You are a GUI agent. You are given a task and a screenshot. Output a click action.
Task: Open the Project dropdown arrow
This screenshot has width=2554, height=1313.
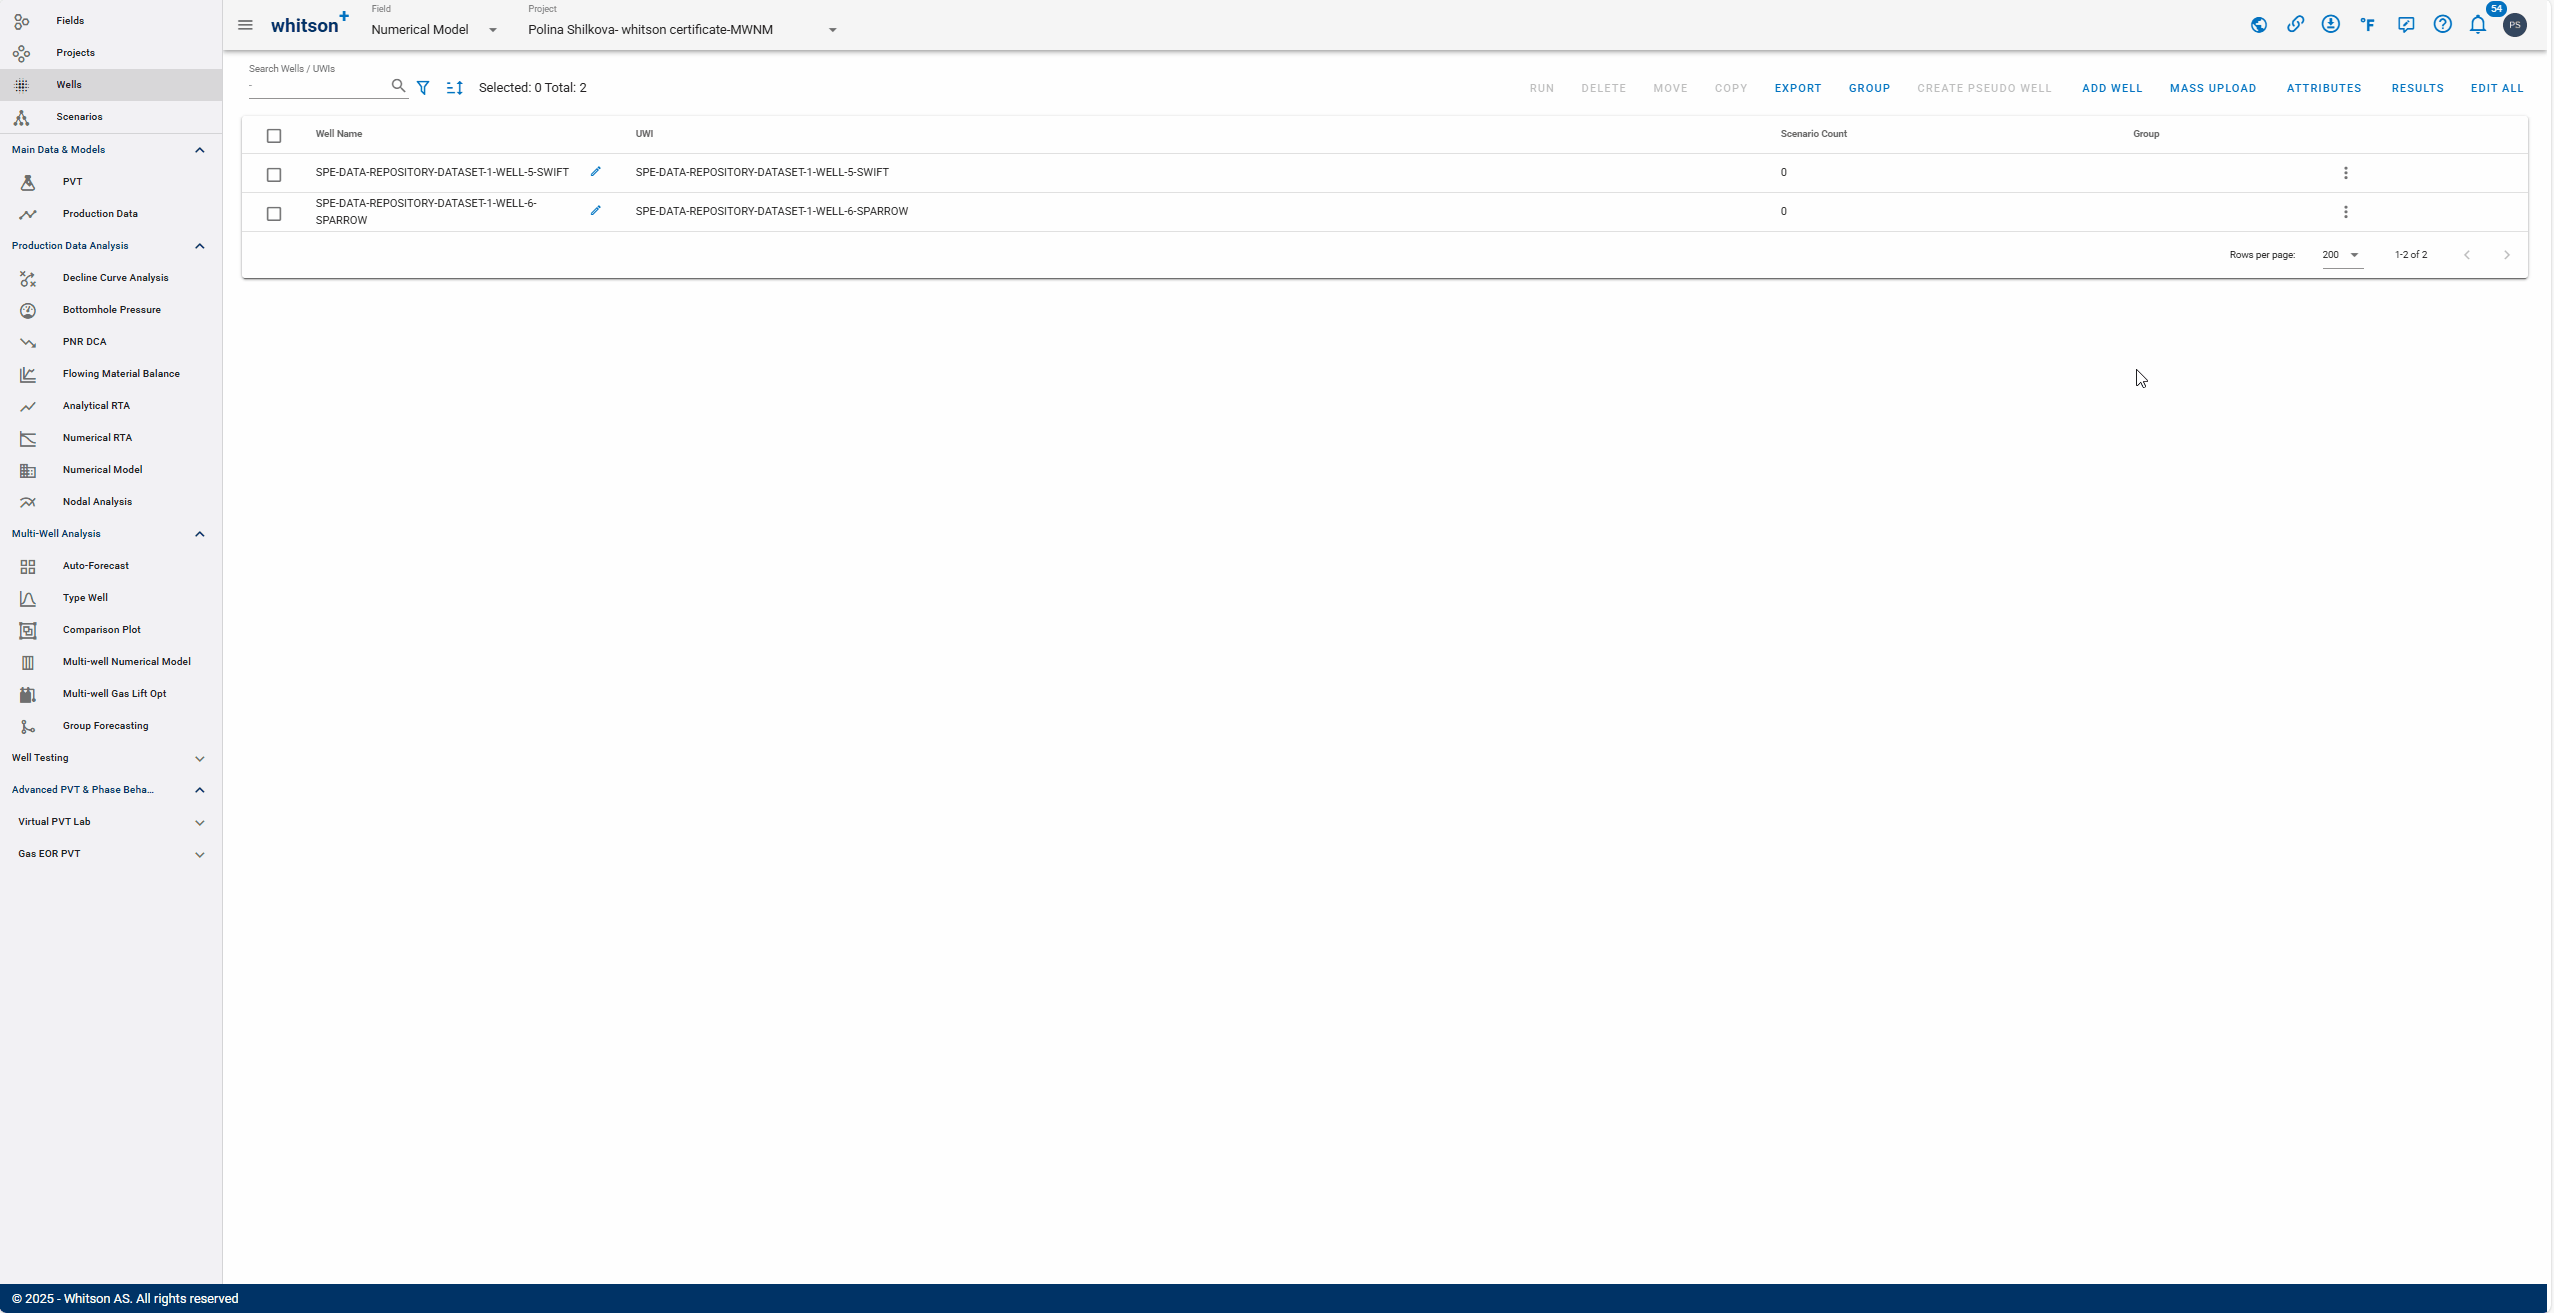[832, 30]
